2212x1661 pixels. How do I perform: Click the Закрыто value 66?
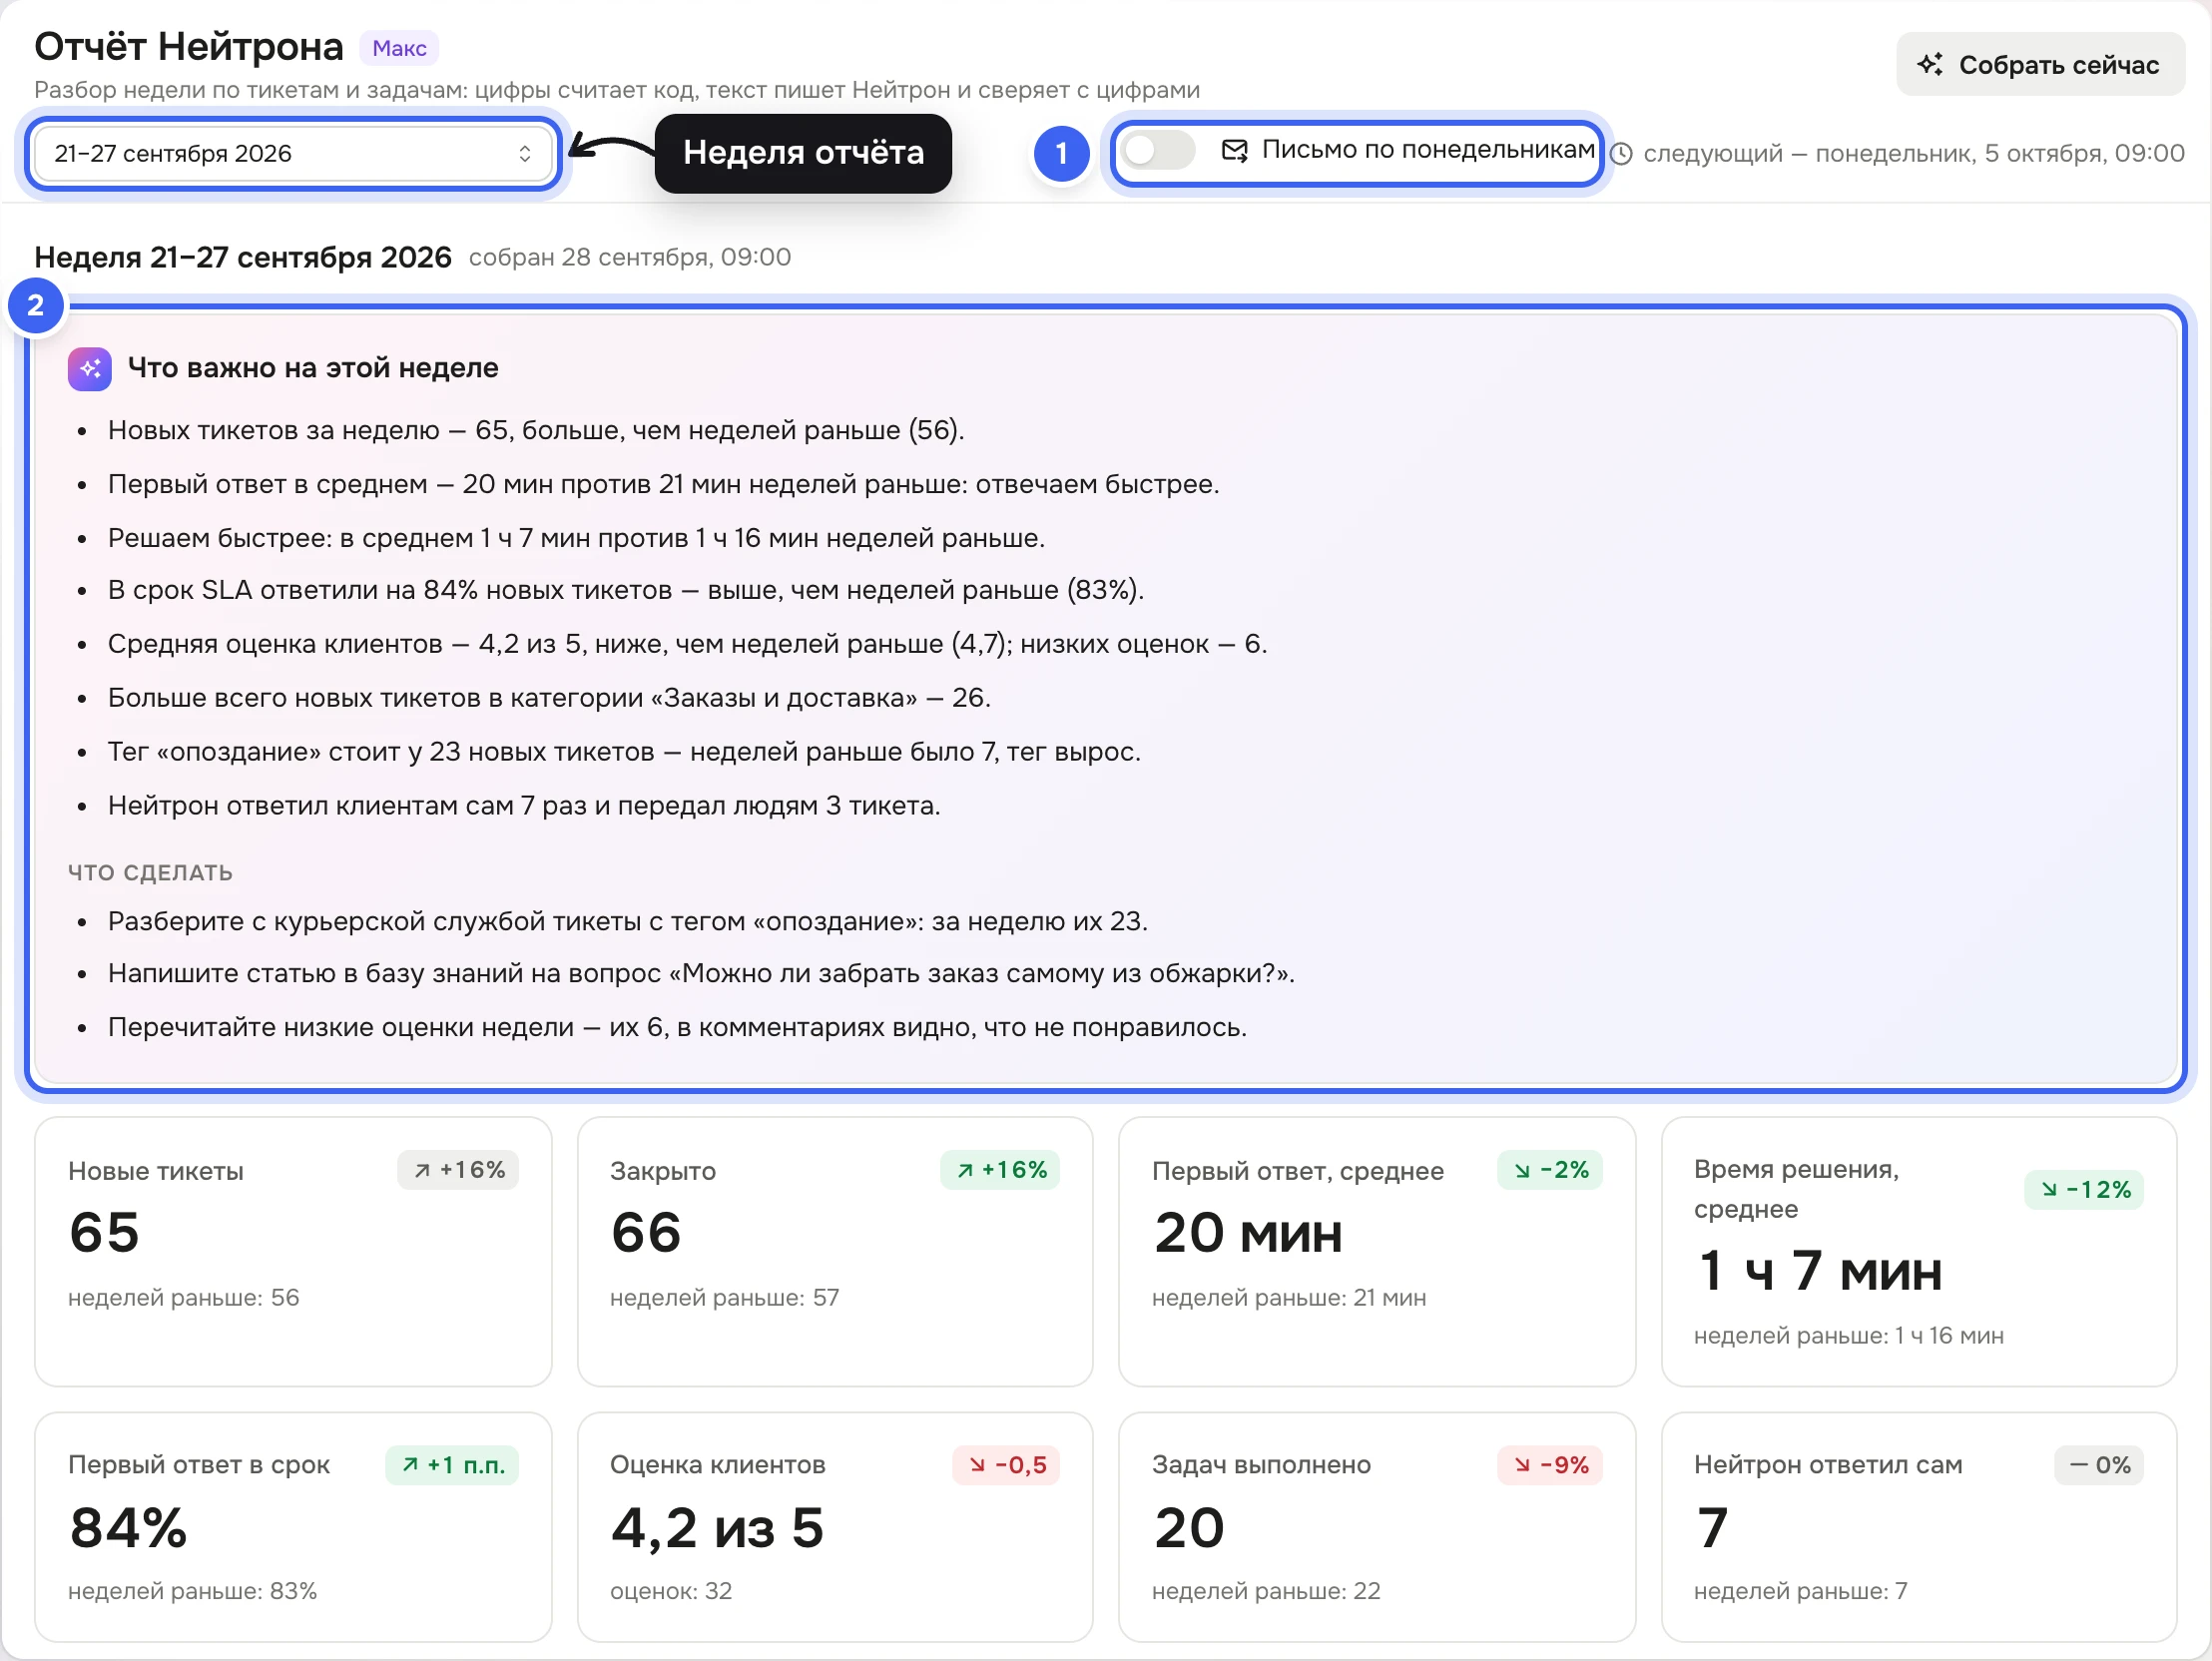646,1232
